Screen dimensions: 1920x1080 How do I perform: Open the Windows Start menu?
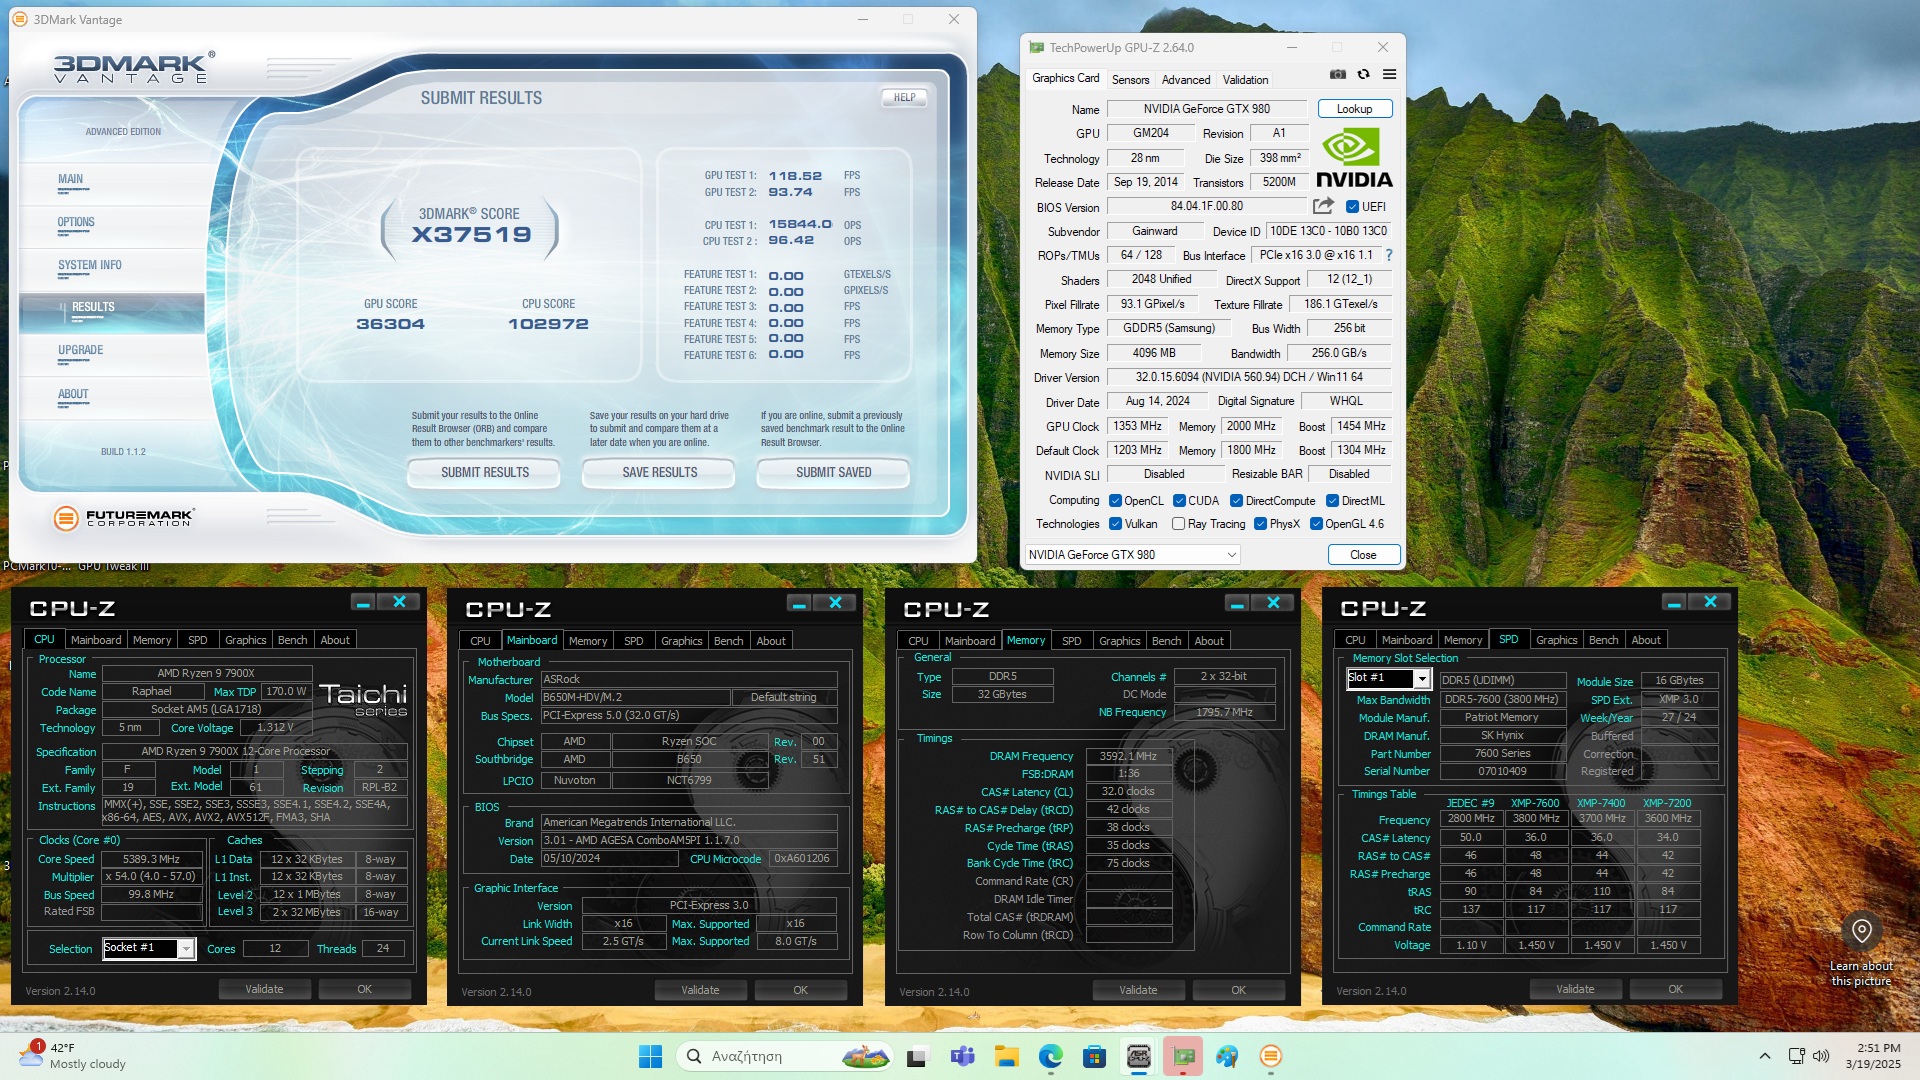[x=650, y=1056]
